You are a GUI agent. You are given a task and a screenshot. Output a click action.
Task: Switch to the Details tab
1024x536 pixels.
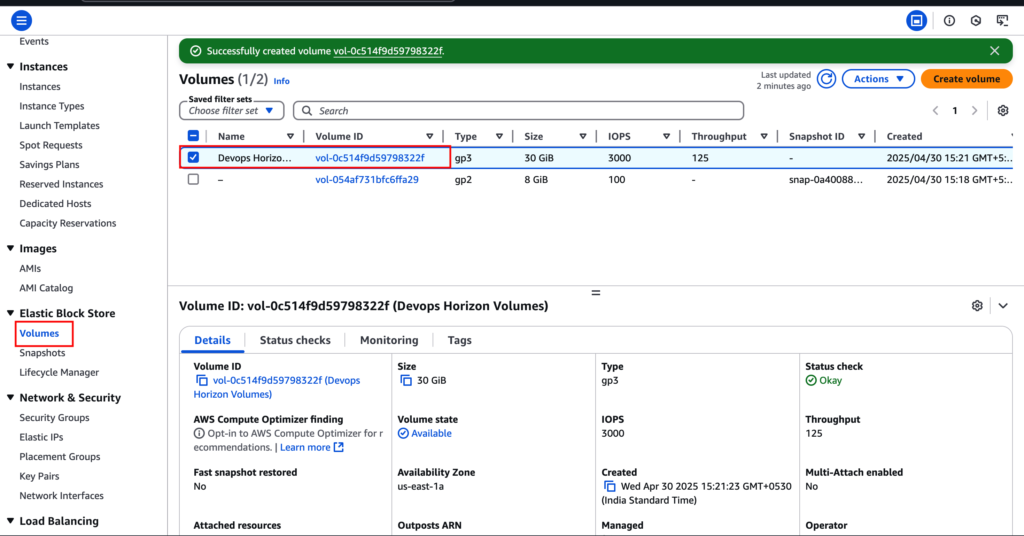pyautogui.click(x=212, y=340)
